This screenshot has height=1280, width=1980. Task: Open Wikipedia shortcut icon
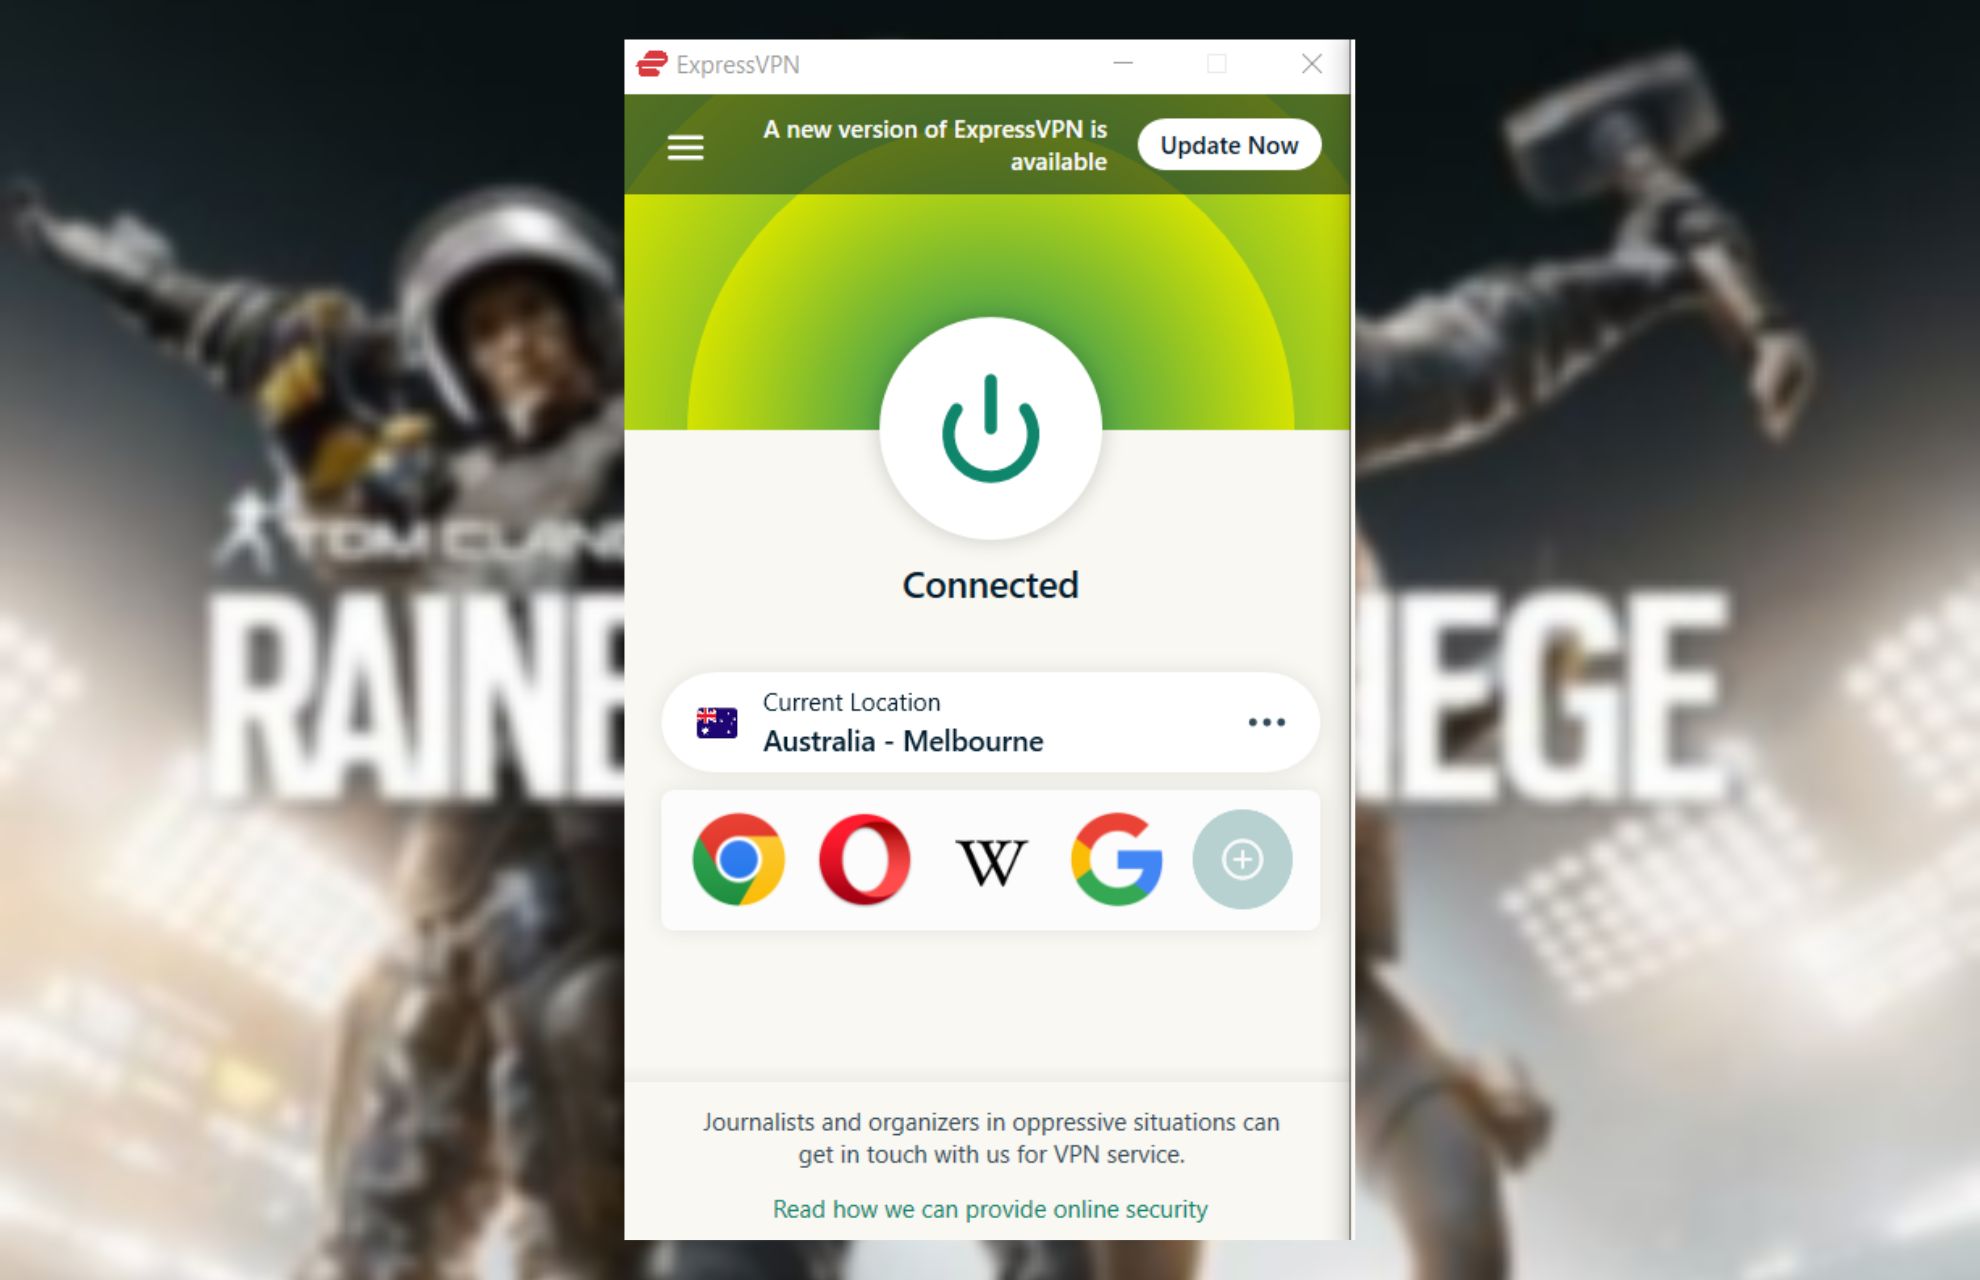991,857
